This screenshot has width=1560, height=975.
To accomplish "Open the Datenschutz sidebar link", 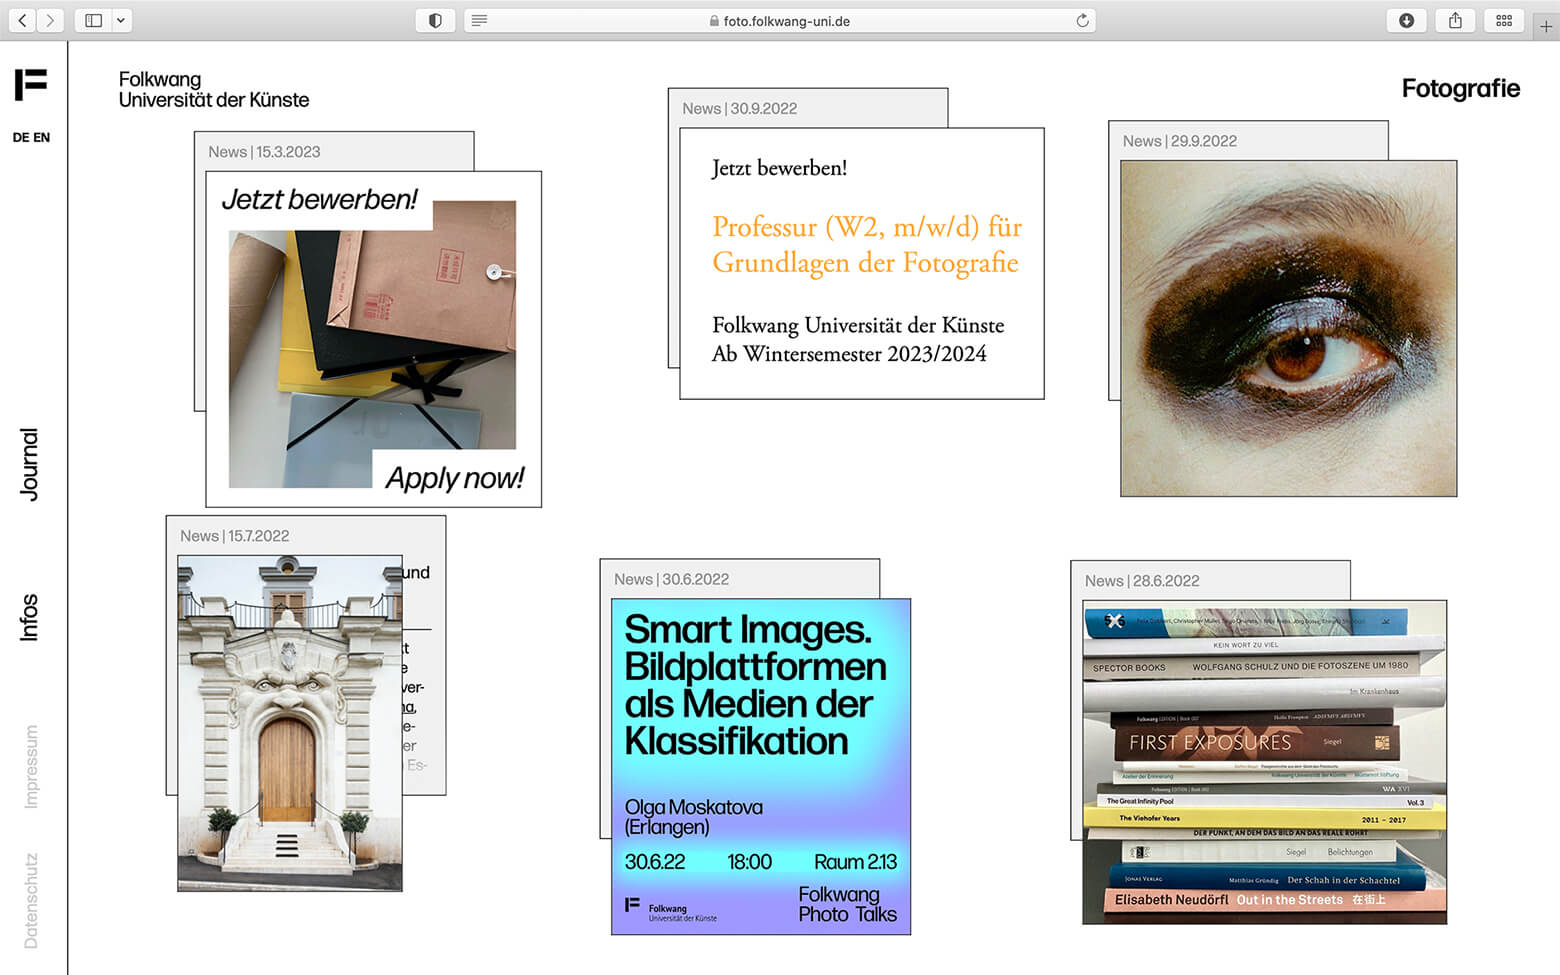I will (31, 901).
